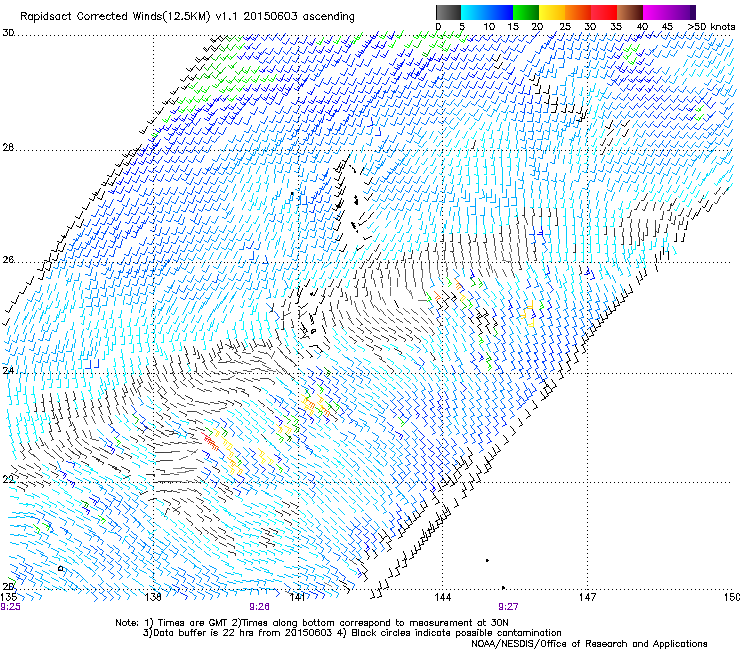The height and width of the screenshot is (650, 740).
Task: Click the purple time stamp '9:26'
Action: [x=259, y=607]
